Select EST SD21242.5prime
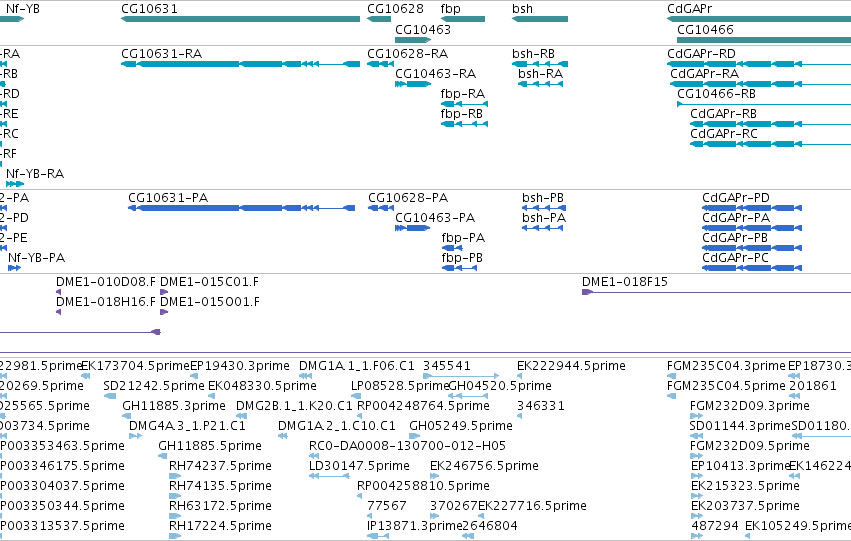The image size is (851, 541). pyautogui.click(x=110, y=396)
